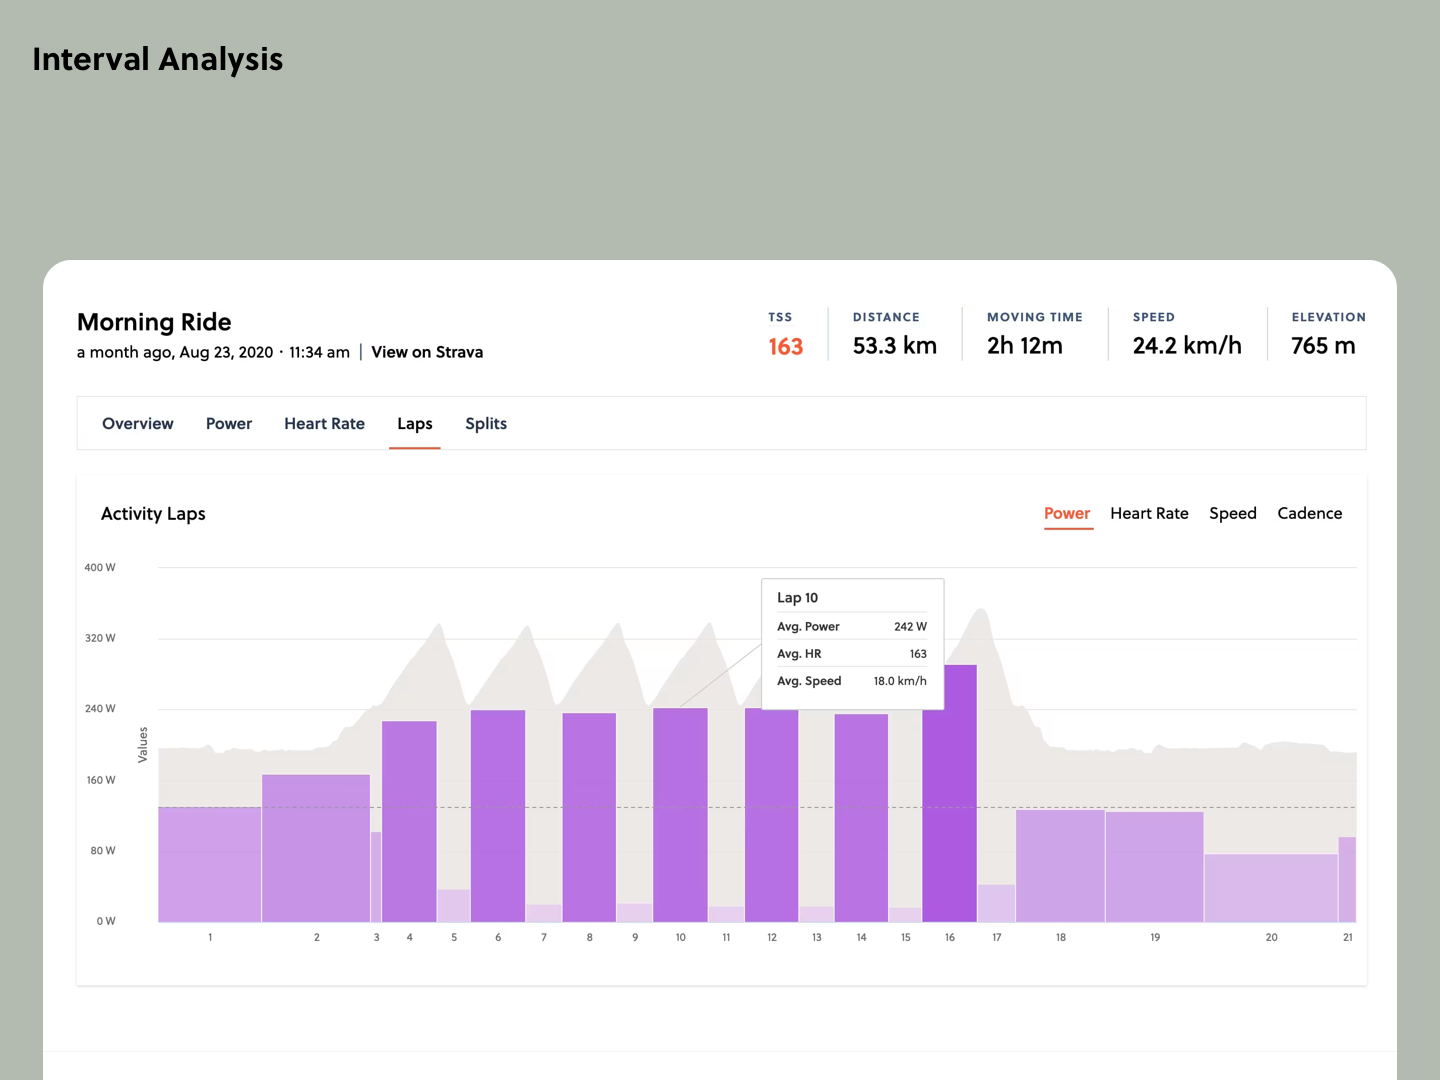The image size is (1440, 1080).
Task: Stay on the Laps tab
Action: click(x=414, y=423)
